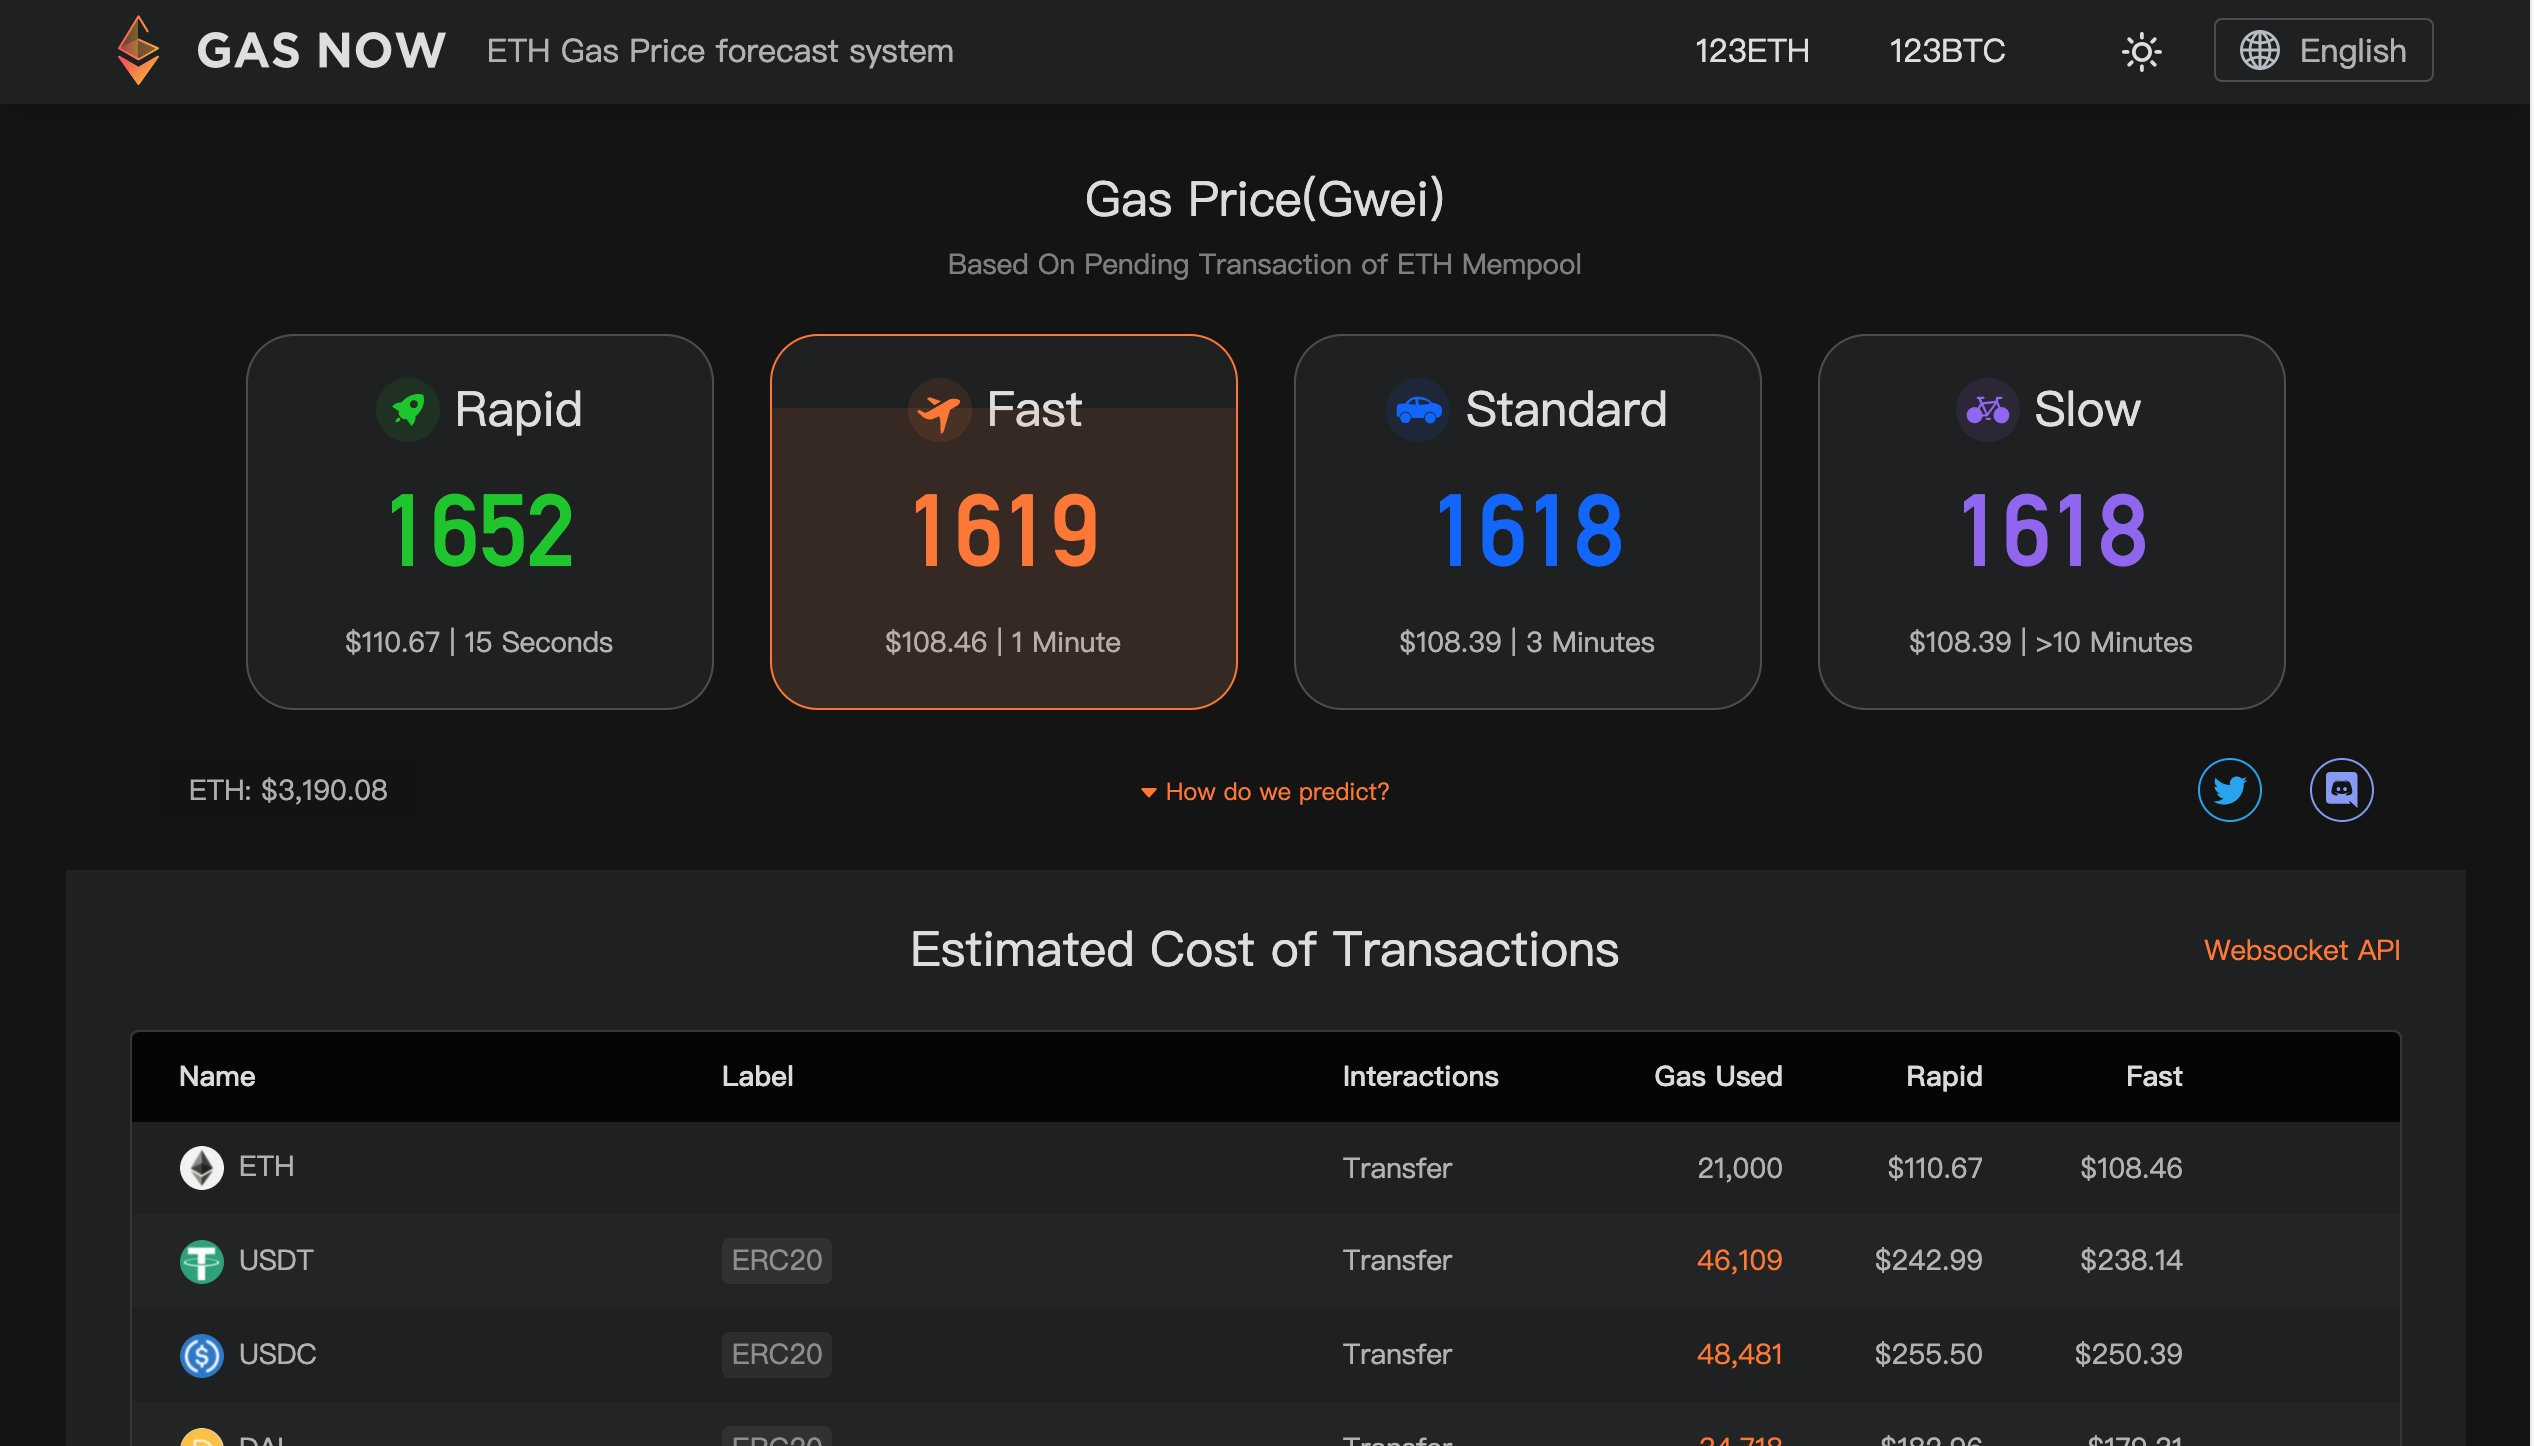Click the USDT Tether coin icon
2534x1446 pixels.
tap(201, 1261)
